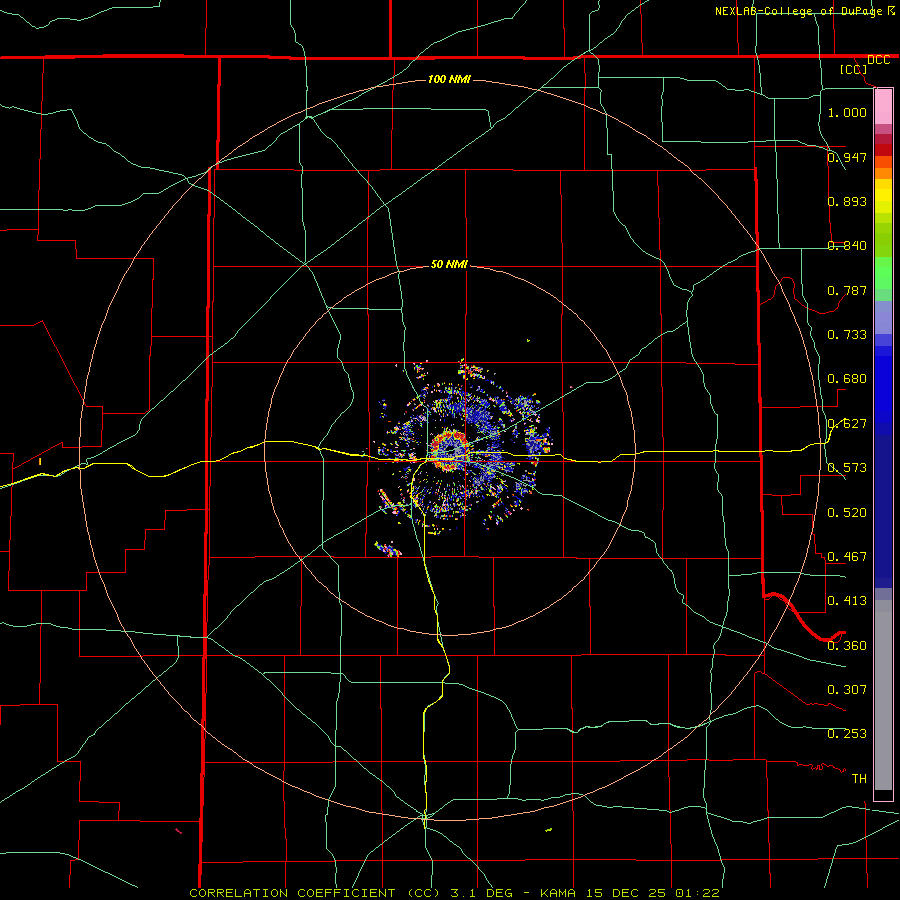Click the 0.840 scale value
The image size is (900, 900).
click(847, 246)
